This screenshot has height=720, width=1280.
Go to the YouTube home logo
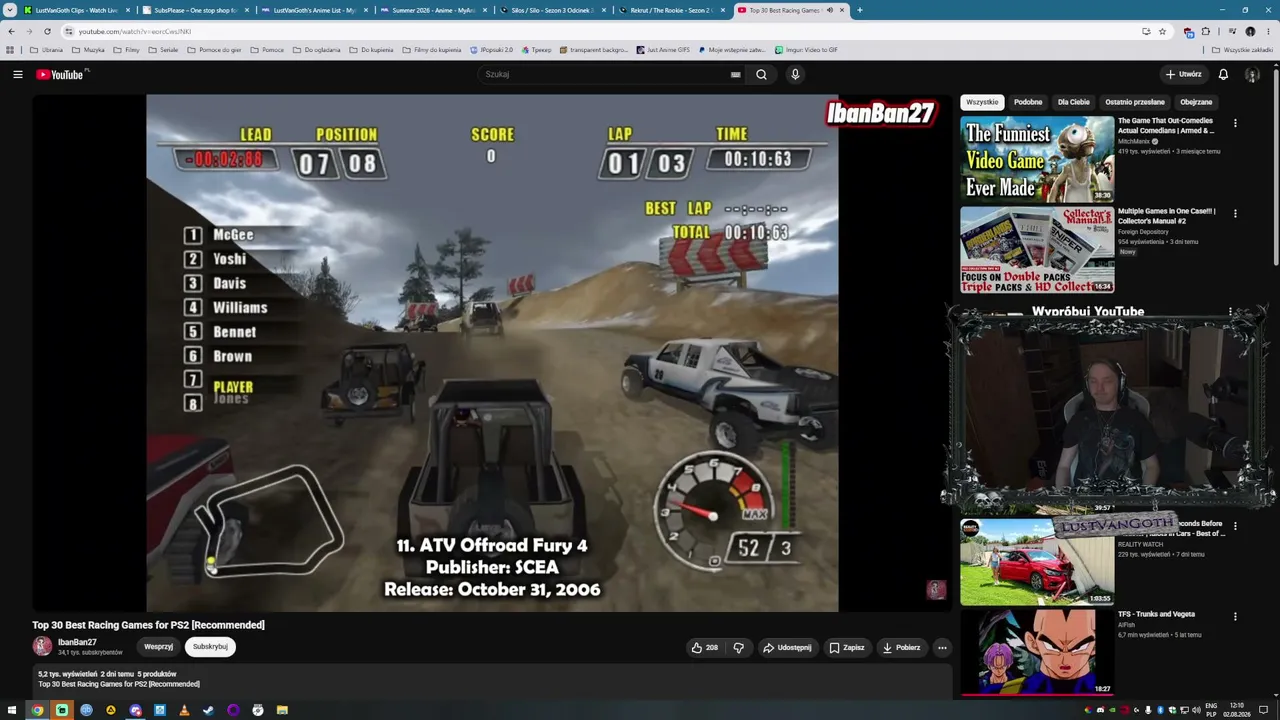point(61,74)
